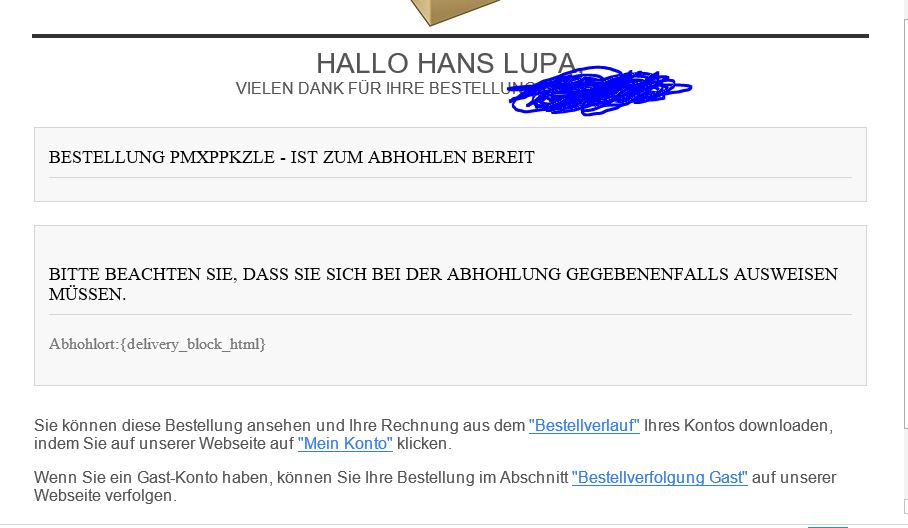Image resolution: width=908 pixels, height=528 pixels.
Task: Click the dark horizontal divider line below the logo
Action: pyautogui.click(x=451, y=36)
